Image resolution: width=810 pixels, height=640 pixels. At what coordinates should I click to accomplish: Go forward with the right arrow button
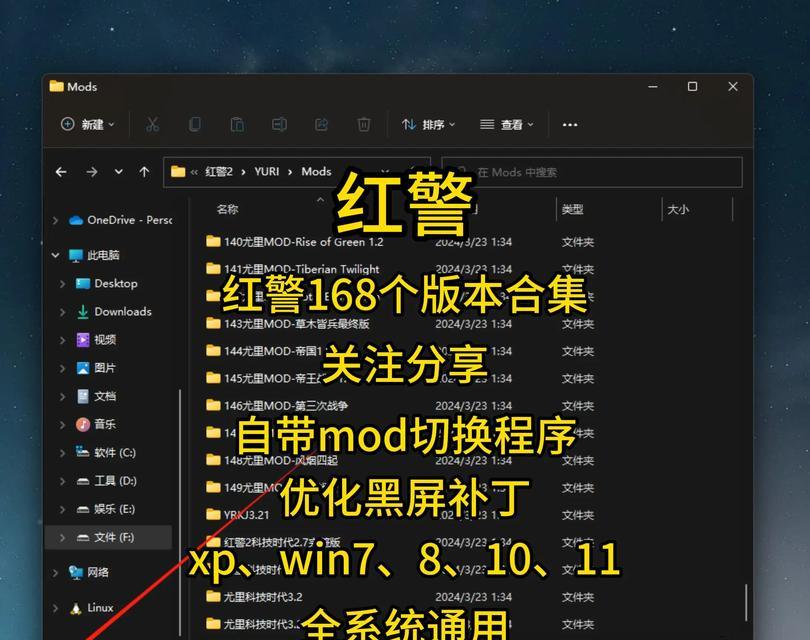tap(91, 172)
